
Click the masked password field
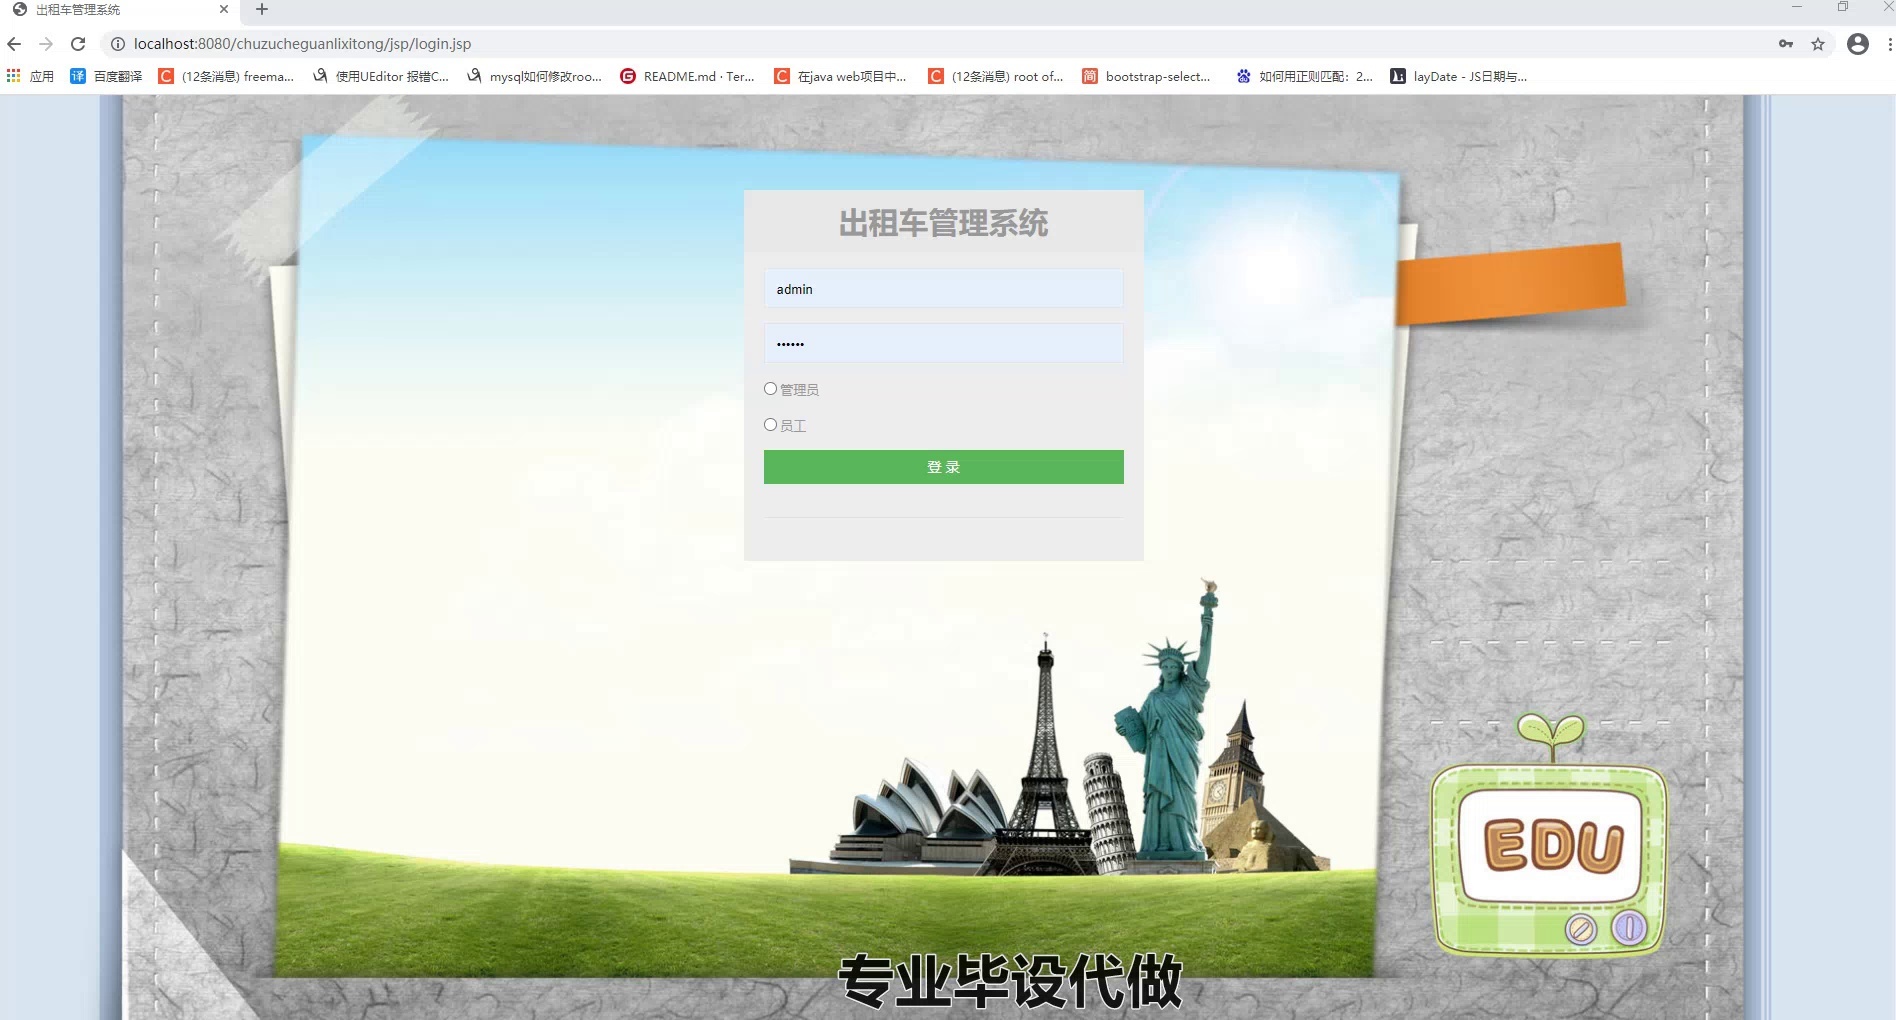[943, 344]
